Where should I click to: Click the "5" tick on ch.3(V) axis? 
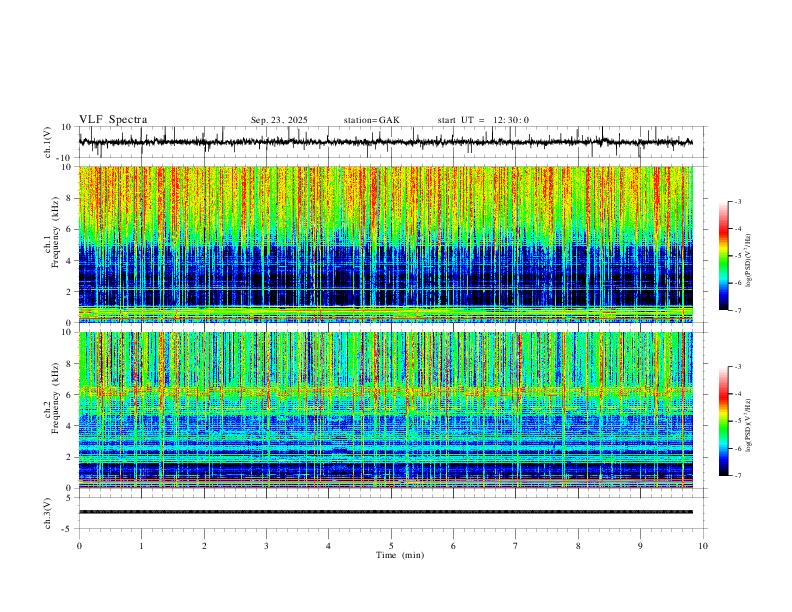click(x=69, y=498)
